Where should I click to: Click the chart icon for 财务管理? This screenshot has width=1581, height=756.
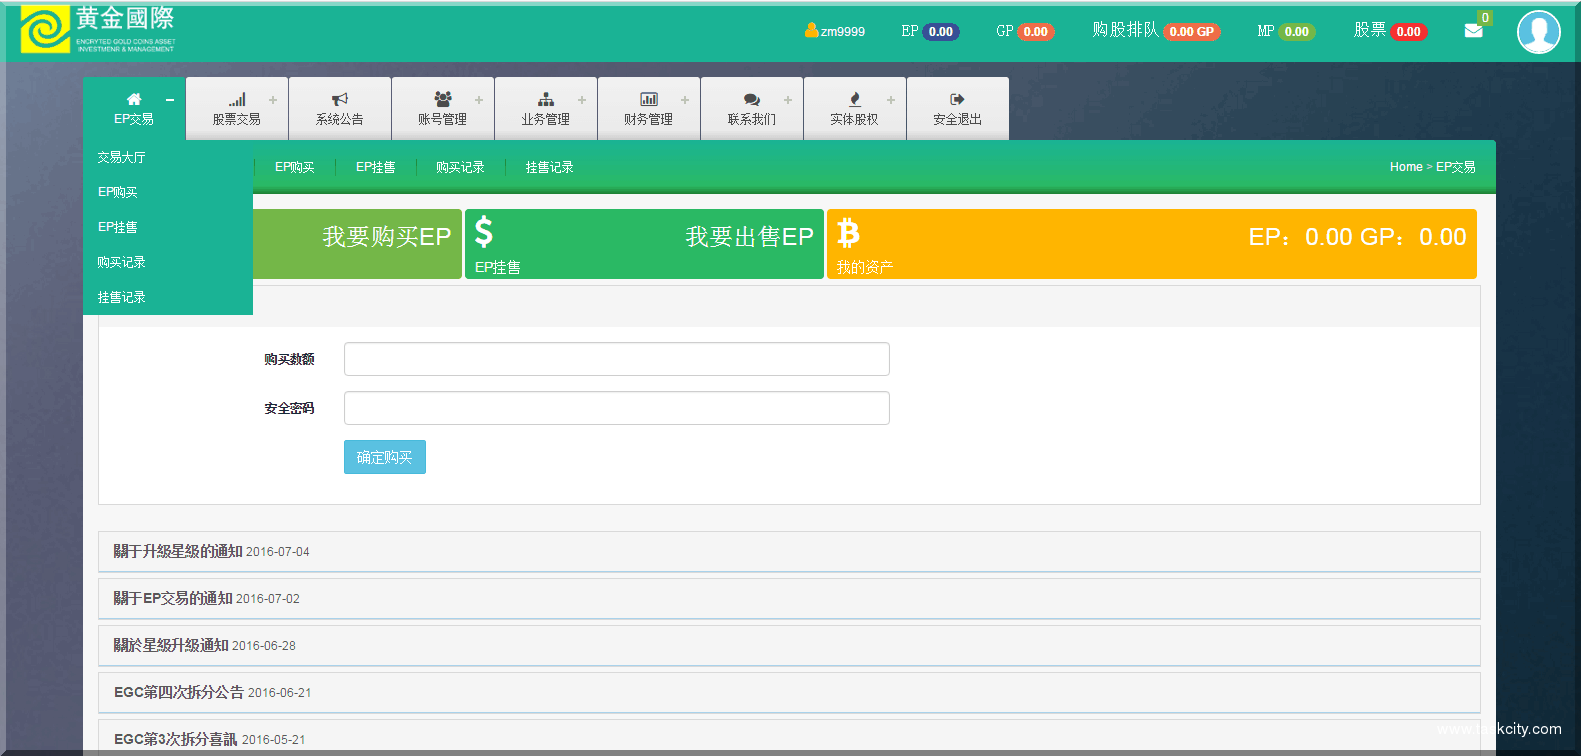pyautogui.click(x=649, y=99)
